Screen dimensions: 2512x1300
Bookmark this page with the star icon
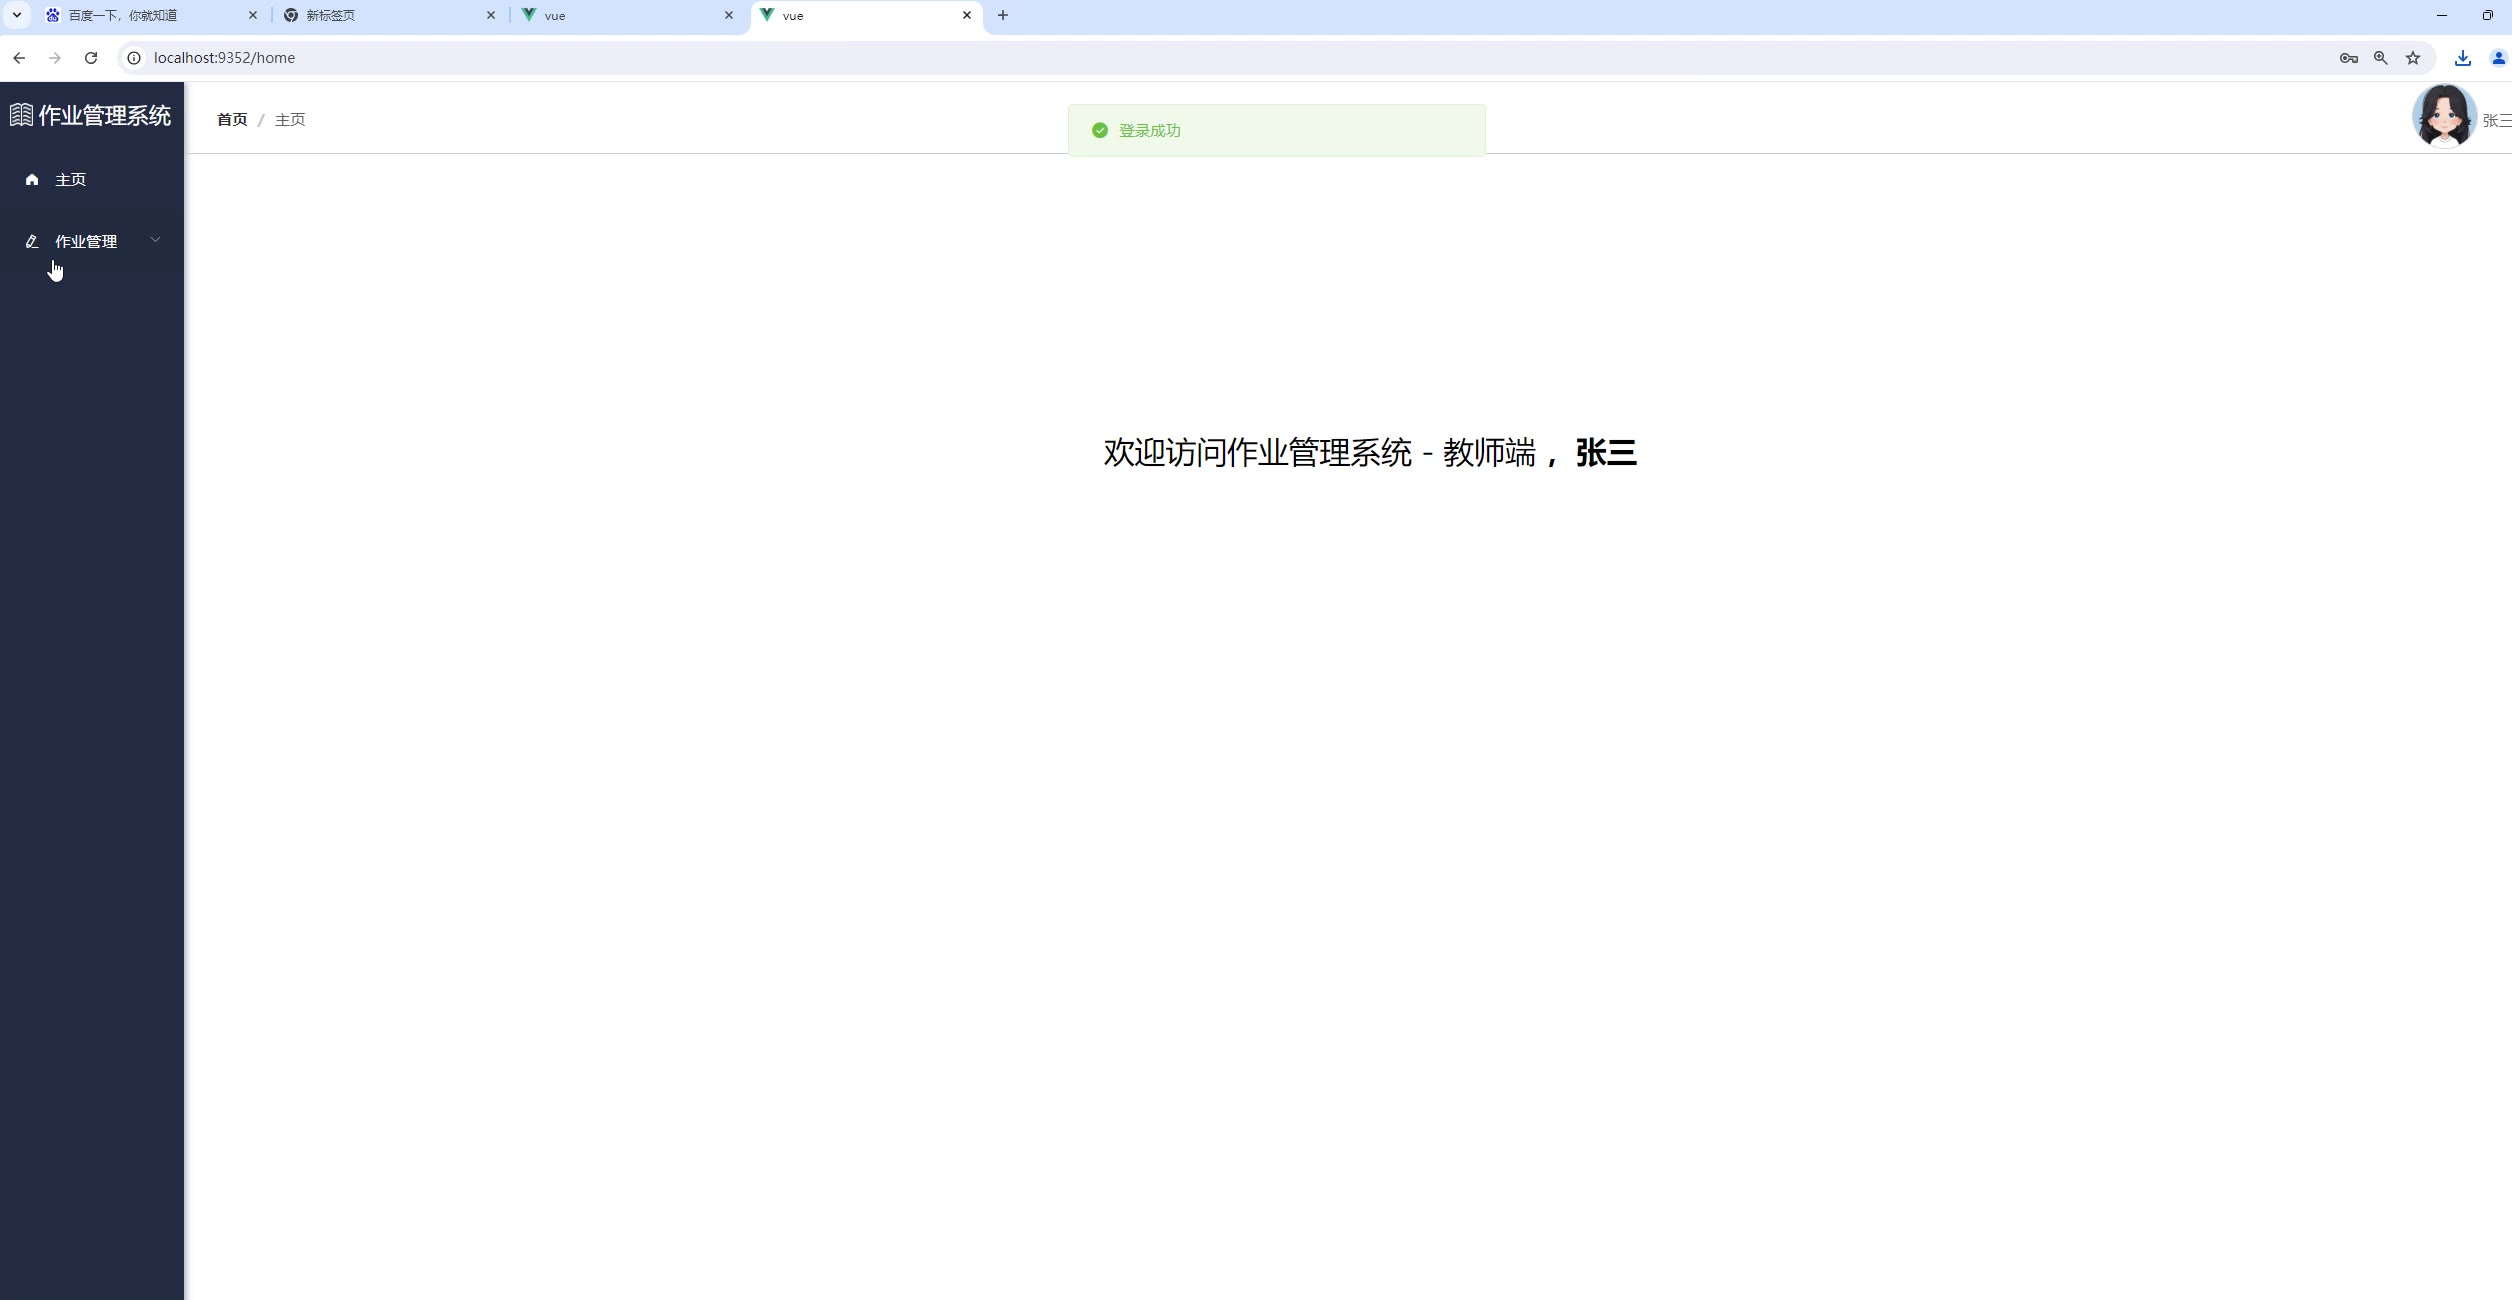pyautogui.click(x=2413, y=58)
